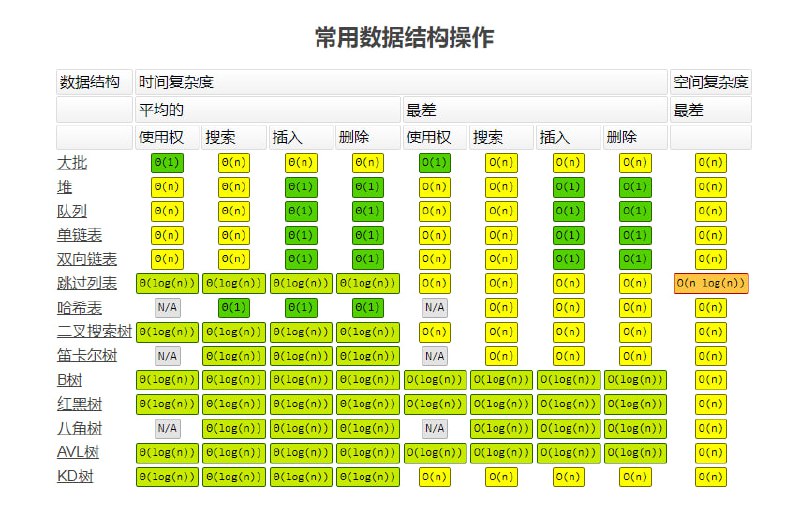Click the O(n) worst search cell for 堆
This screenshot has width=800, height=515.
(502, 187)
